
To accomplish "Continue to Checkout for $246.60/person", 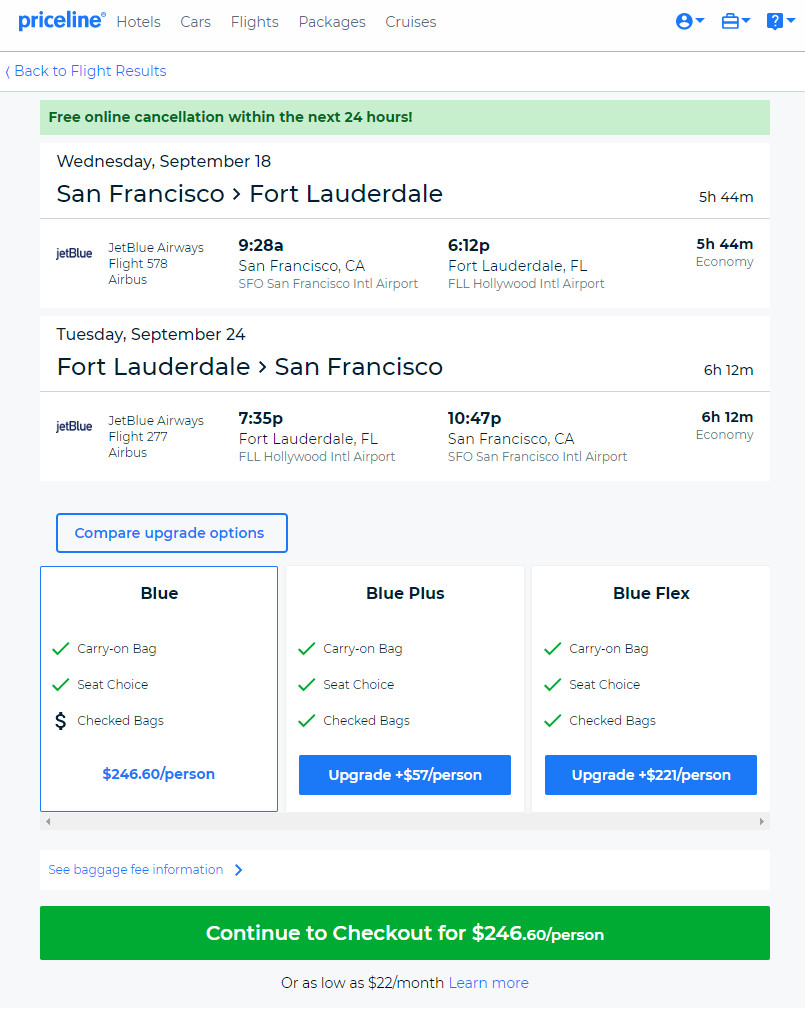I will pyautogui.click(x=405, y=933).
